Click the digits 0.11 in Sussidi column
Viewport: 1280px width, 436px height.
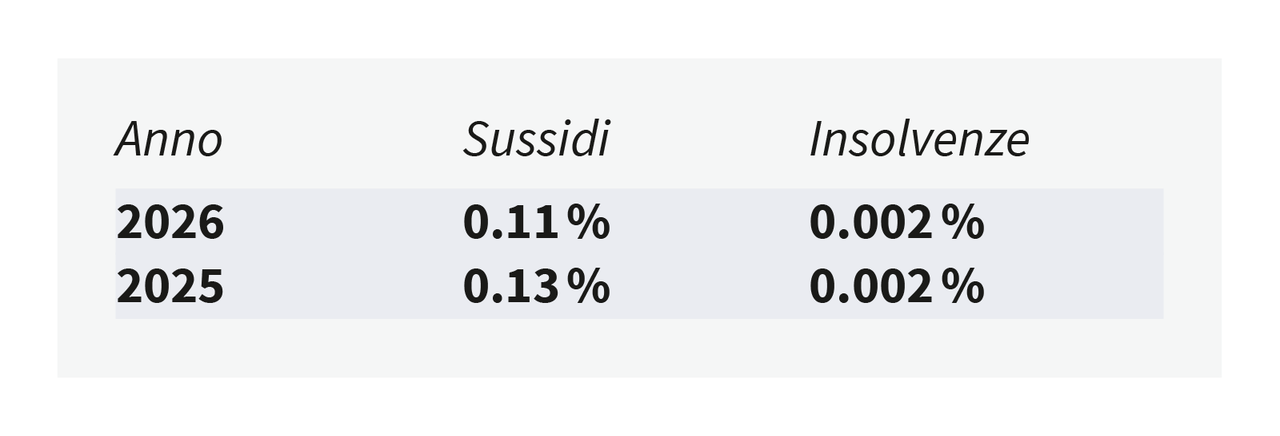tap(510, 222)
